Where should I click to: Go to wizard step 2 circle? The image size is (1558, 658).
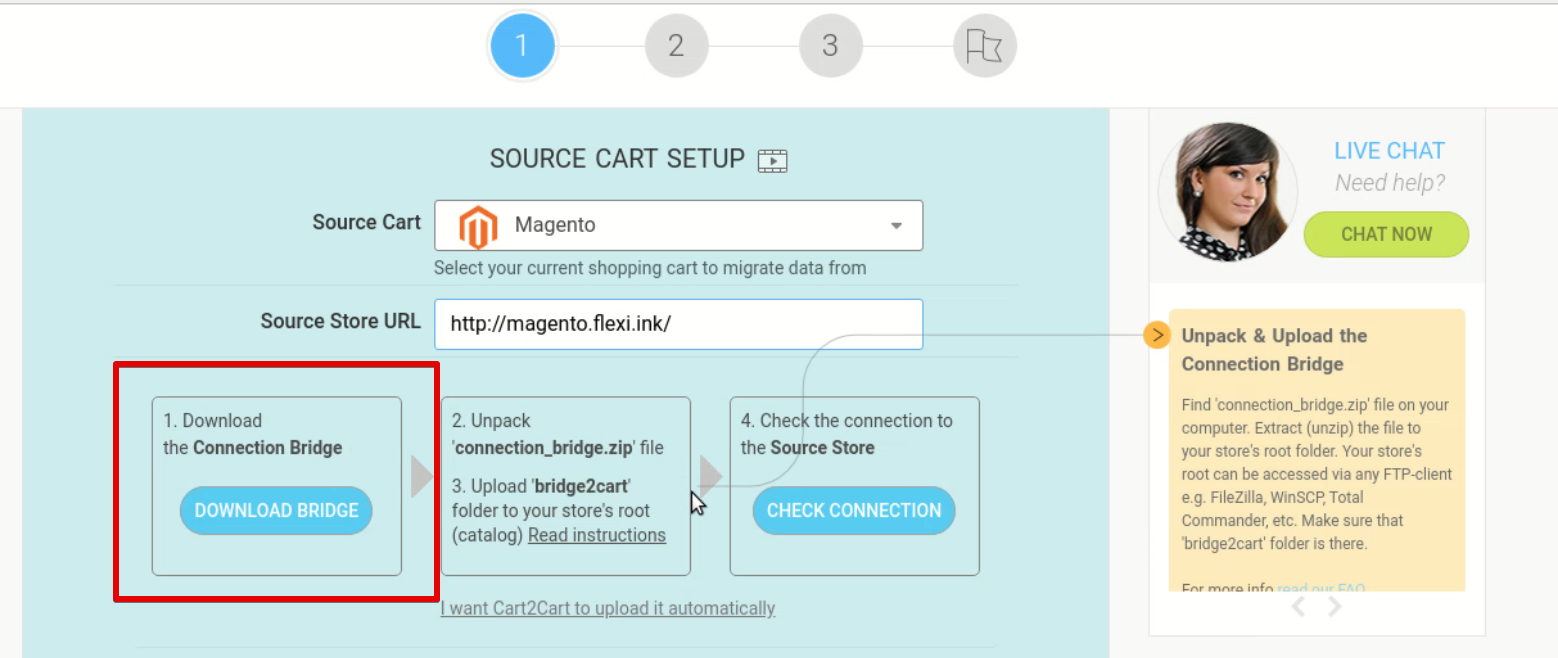coord(676,45)
